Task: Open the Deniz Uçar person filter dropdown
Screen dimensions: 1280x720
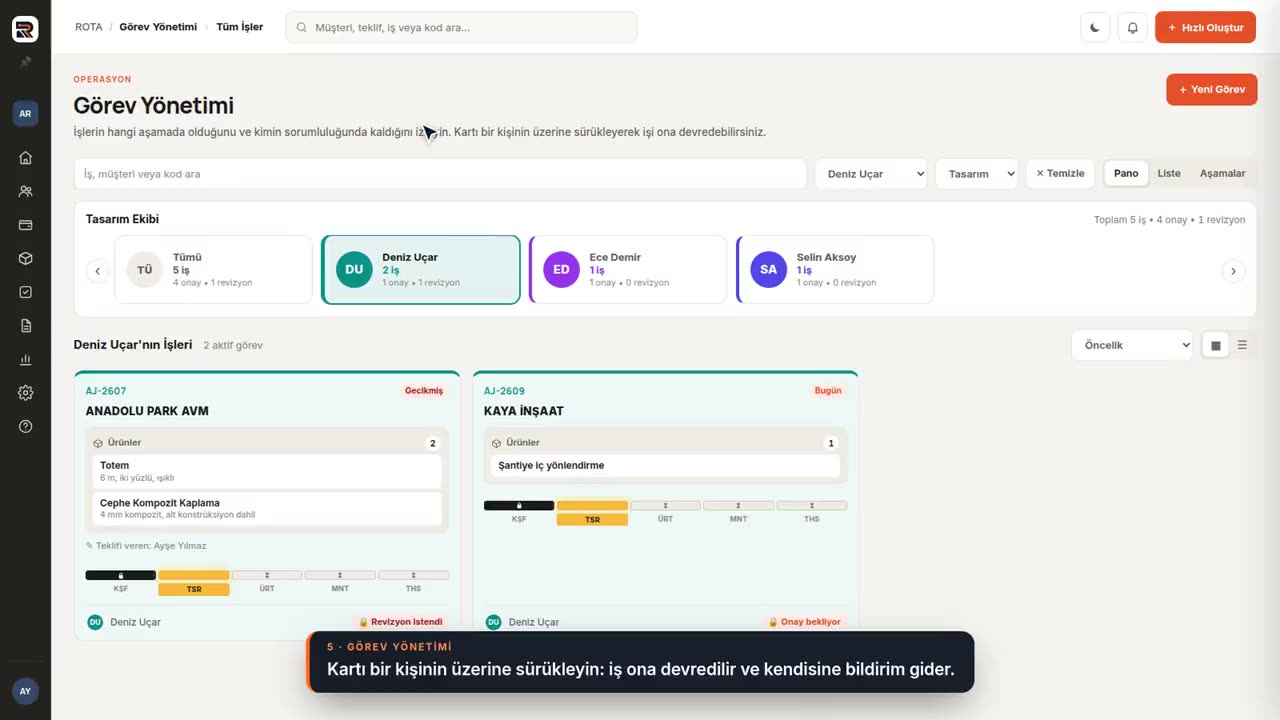Action: (871, 174)
